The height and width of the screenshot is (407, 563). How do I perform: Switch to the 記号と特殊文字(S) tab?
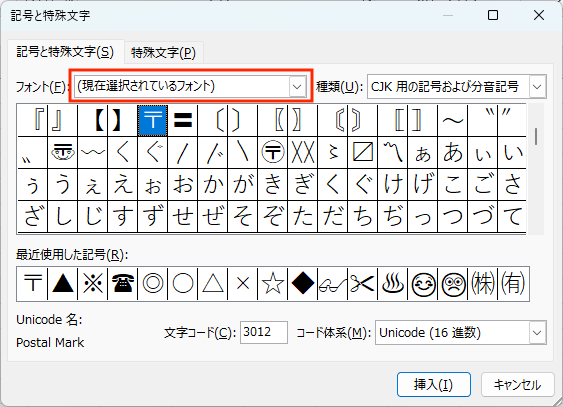click(65, 52)
